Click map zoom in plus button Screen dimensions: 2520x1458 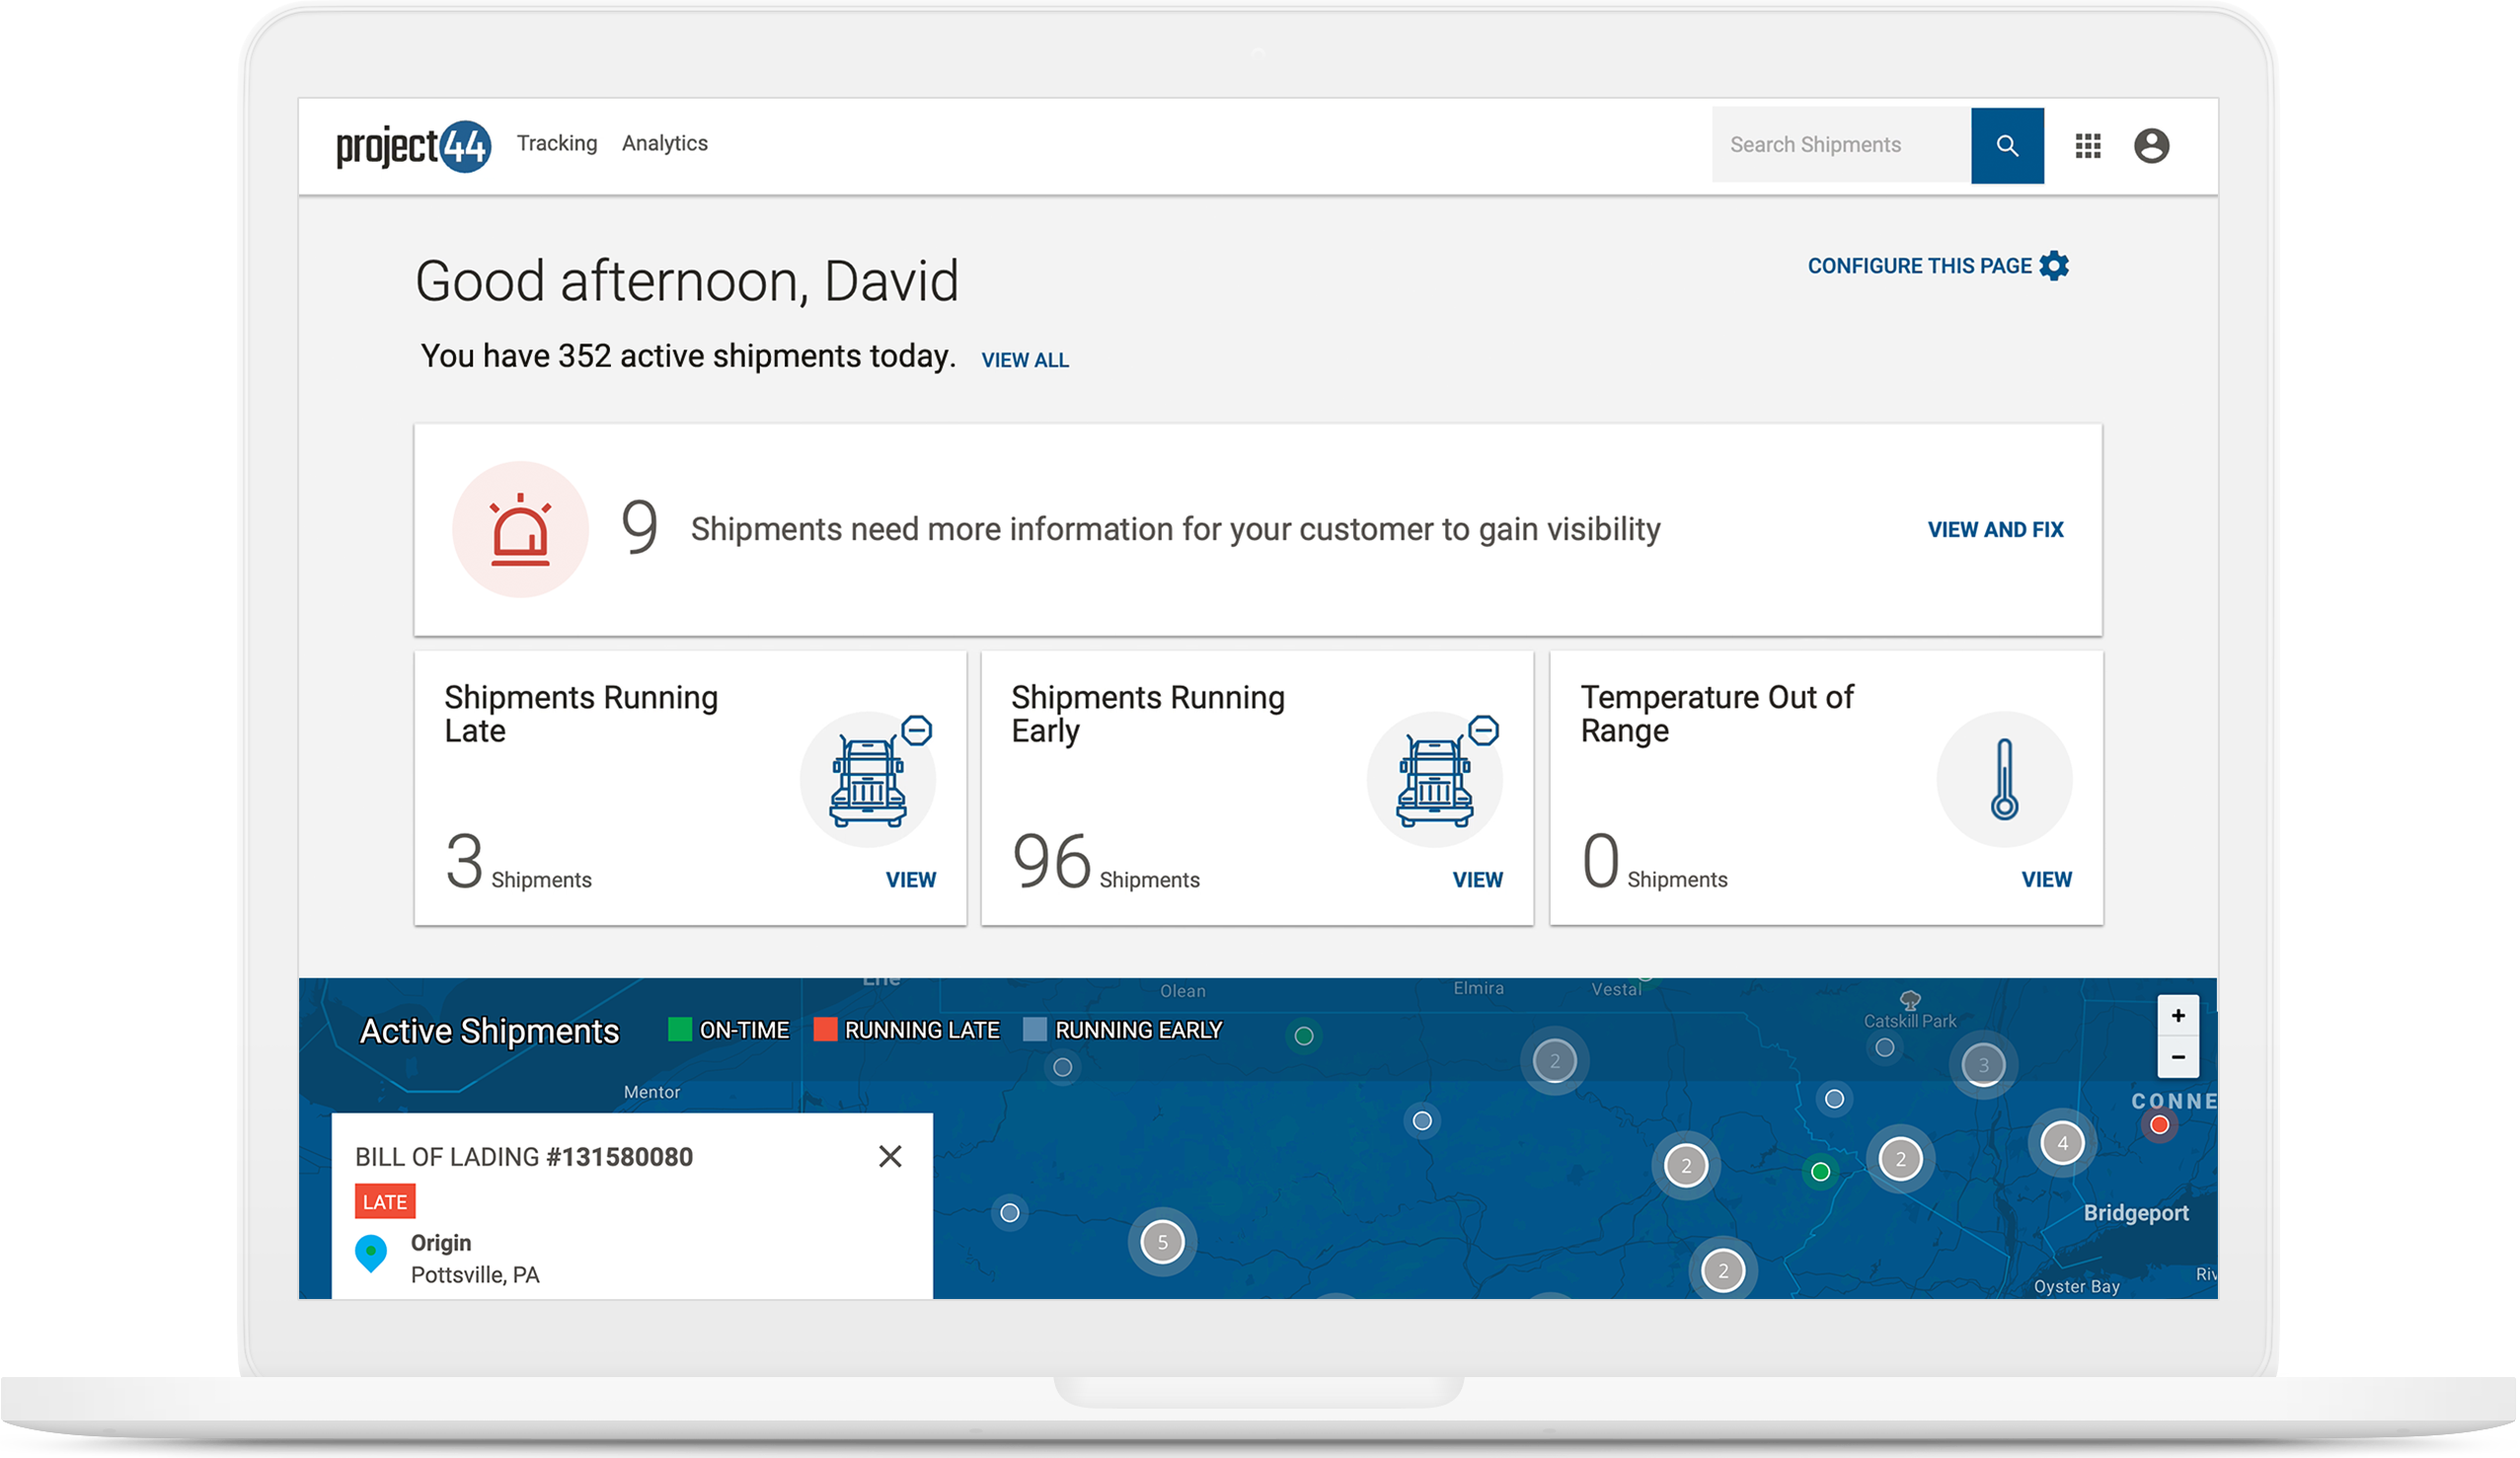(x=2176, y=1016)
